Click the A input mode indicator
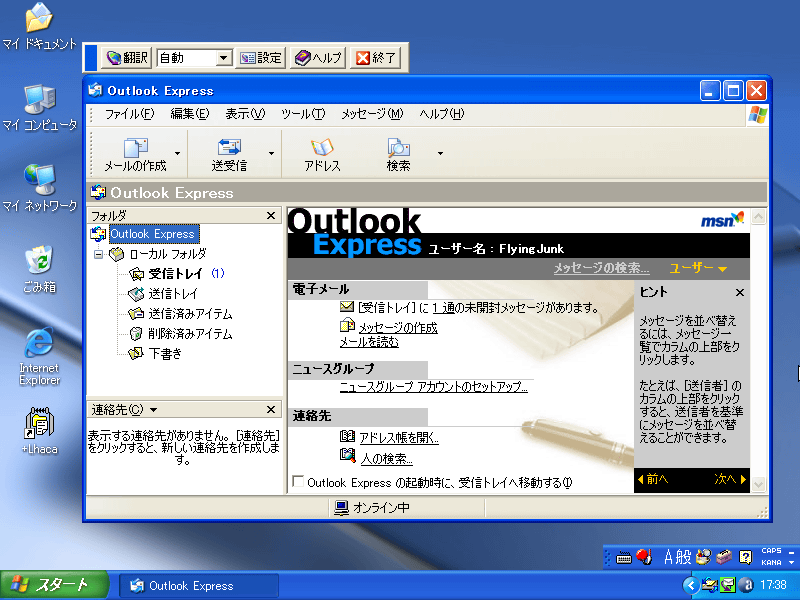The height and width of the screenshot is (600, 800). click(668, 557)
